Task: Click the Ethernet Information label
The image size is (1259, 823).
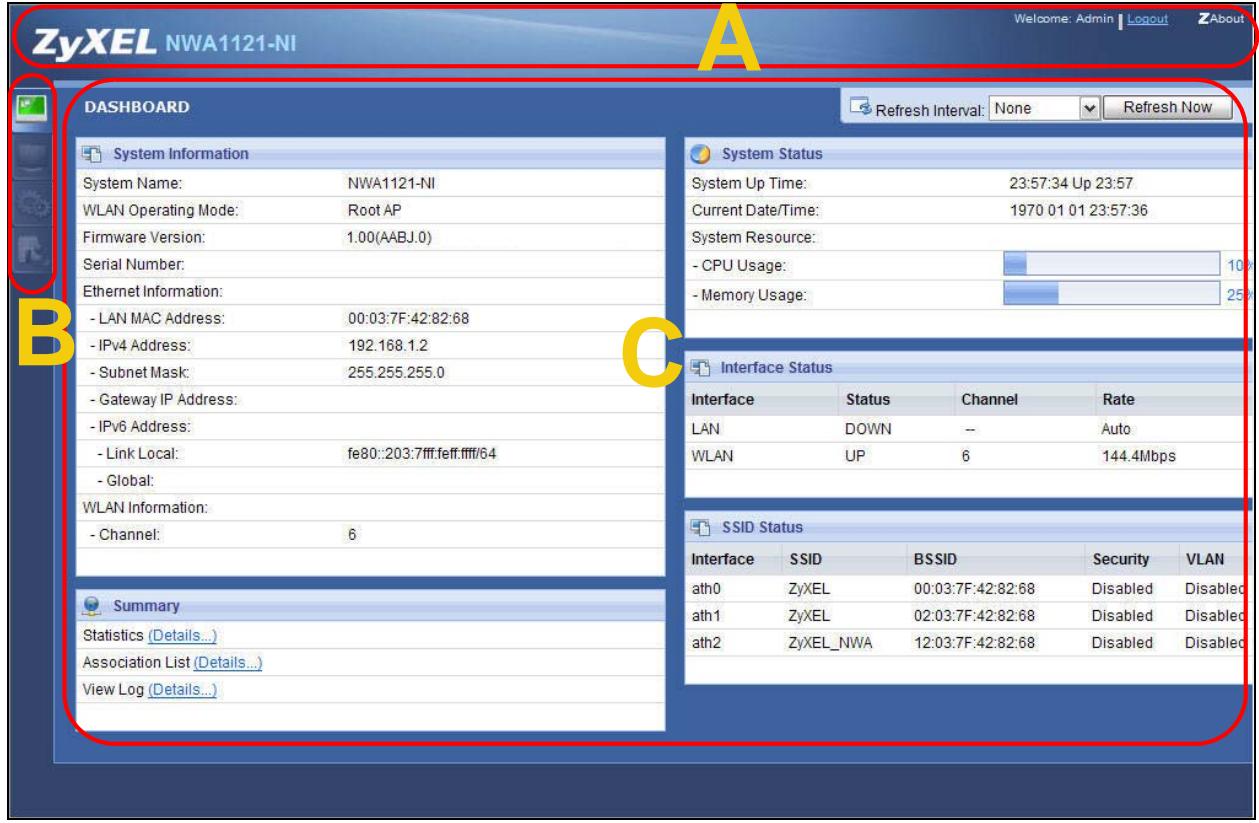Action: pos(152,291)
